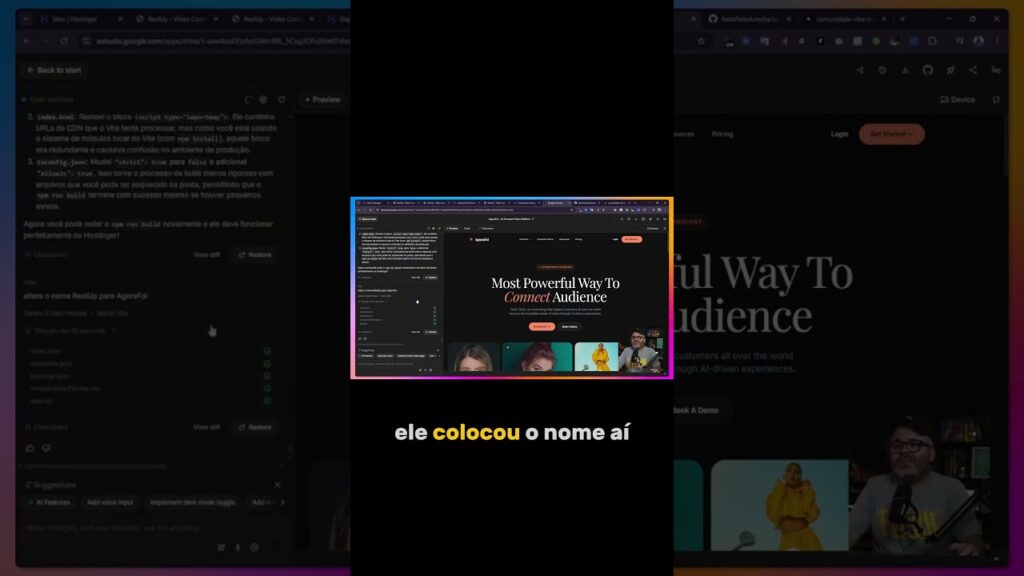This screenshot has height=576, width=1024.
Task: Click the upper View diff link
Action: [206, 255]
